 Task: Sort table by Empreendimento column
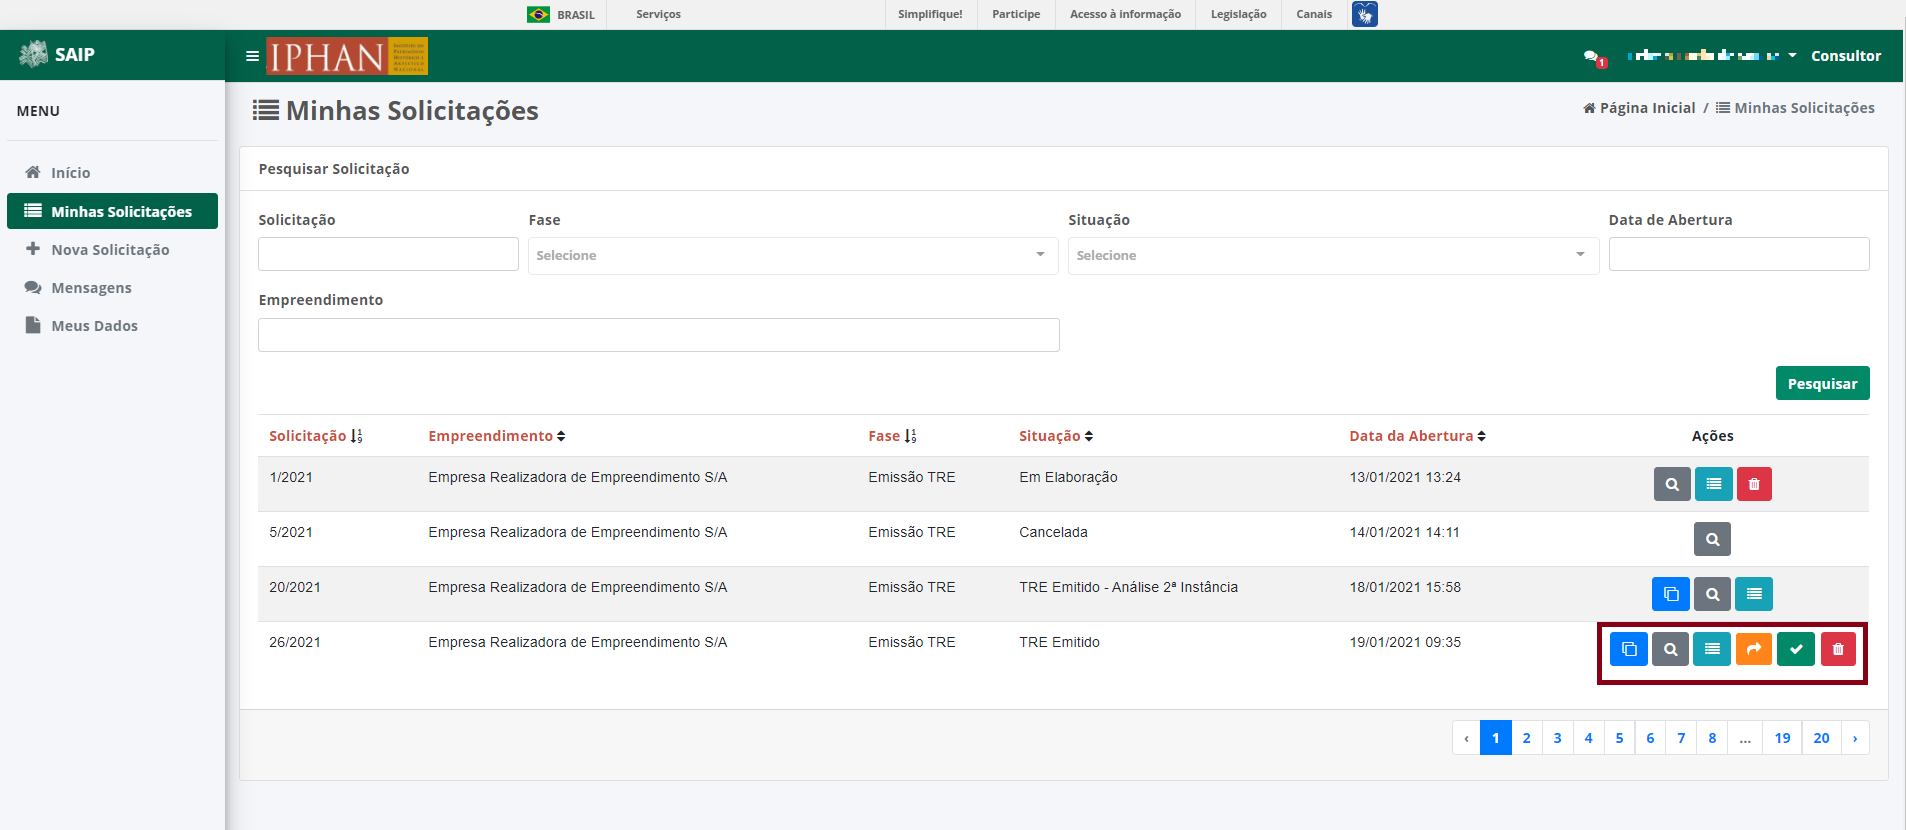[497, 436]
